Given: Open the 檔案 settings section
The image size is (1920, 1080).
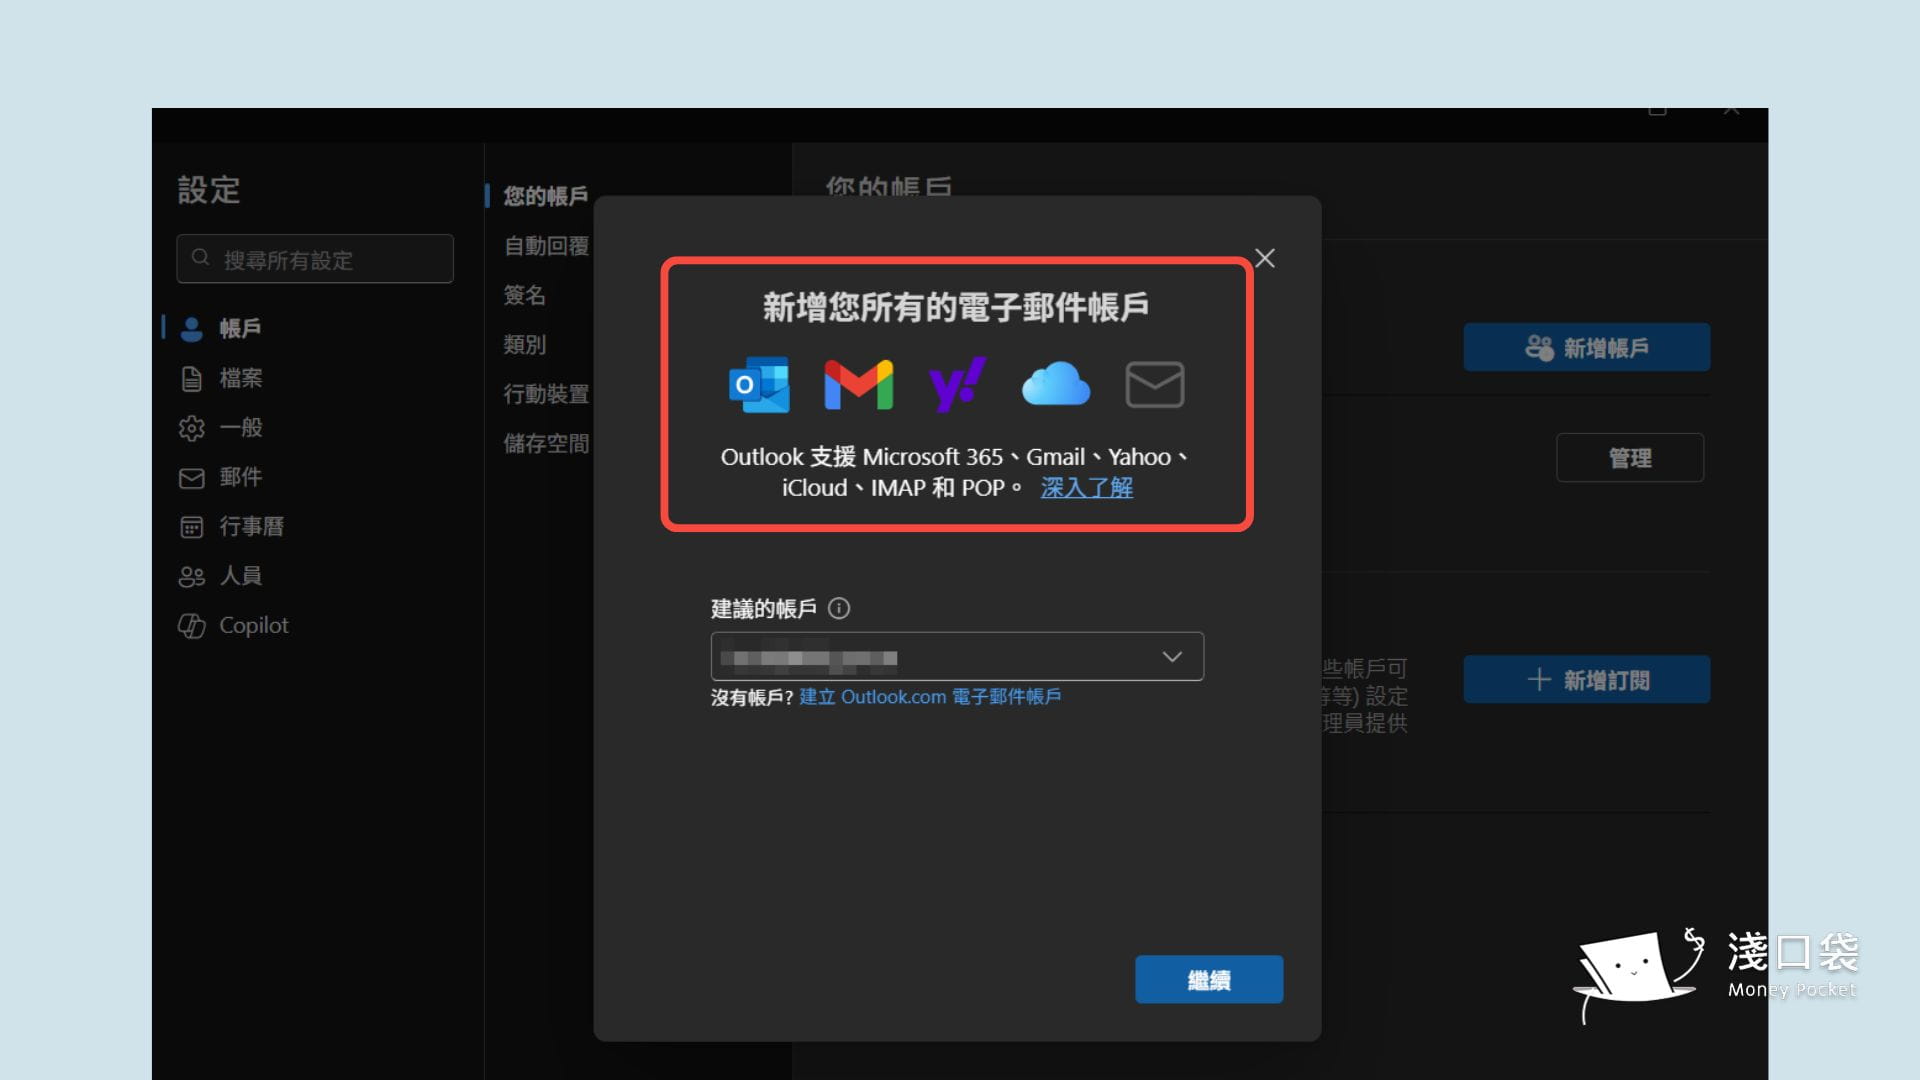Looking at the screenshot, I should (240, 379).
